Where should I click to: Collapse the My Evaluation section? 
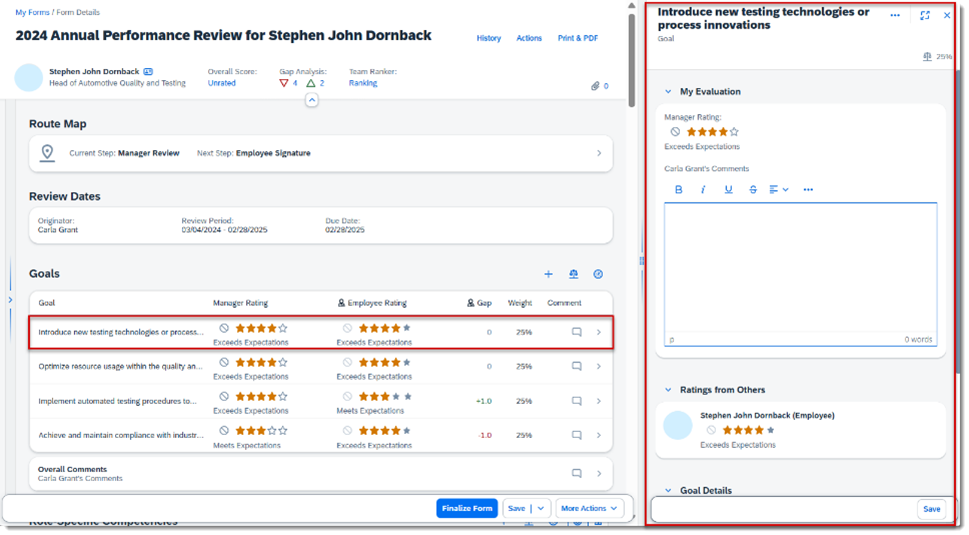[668, 92]
